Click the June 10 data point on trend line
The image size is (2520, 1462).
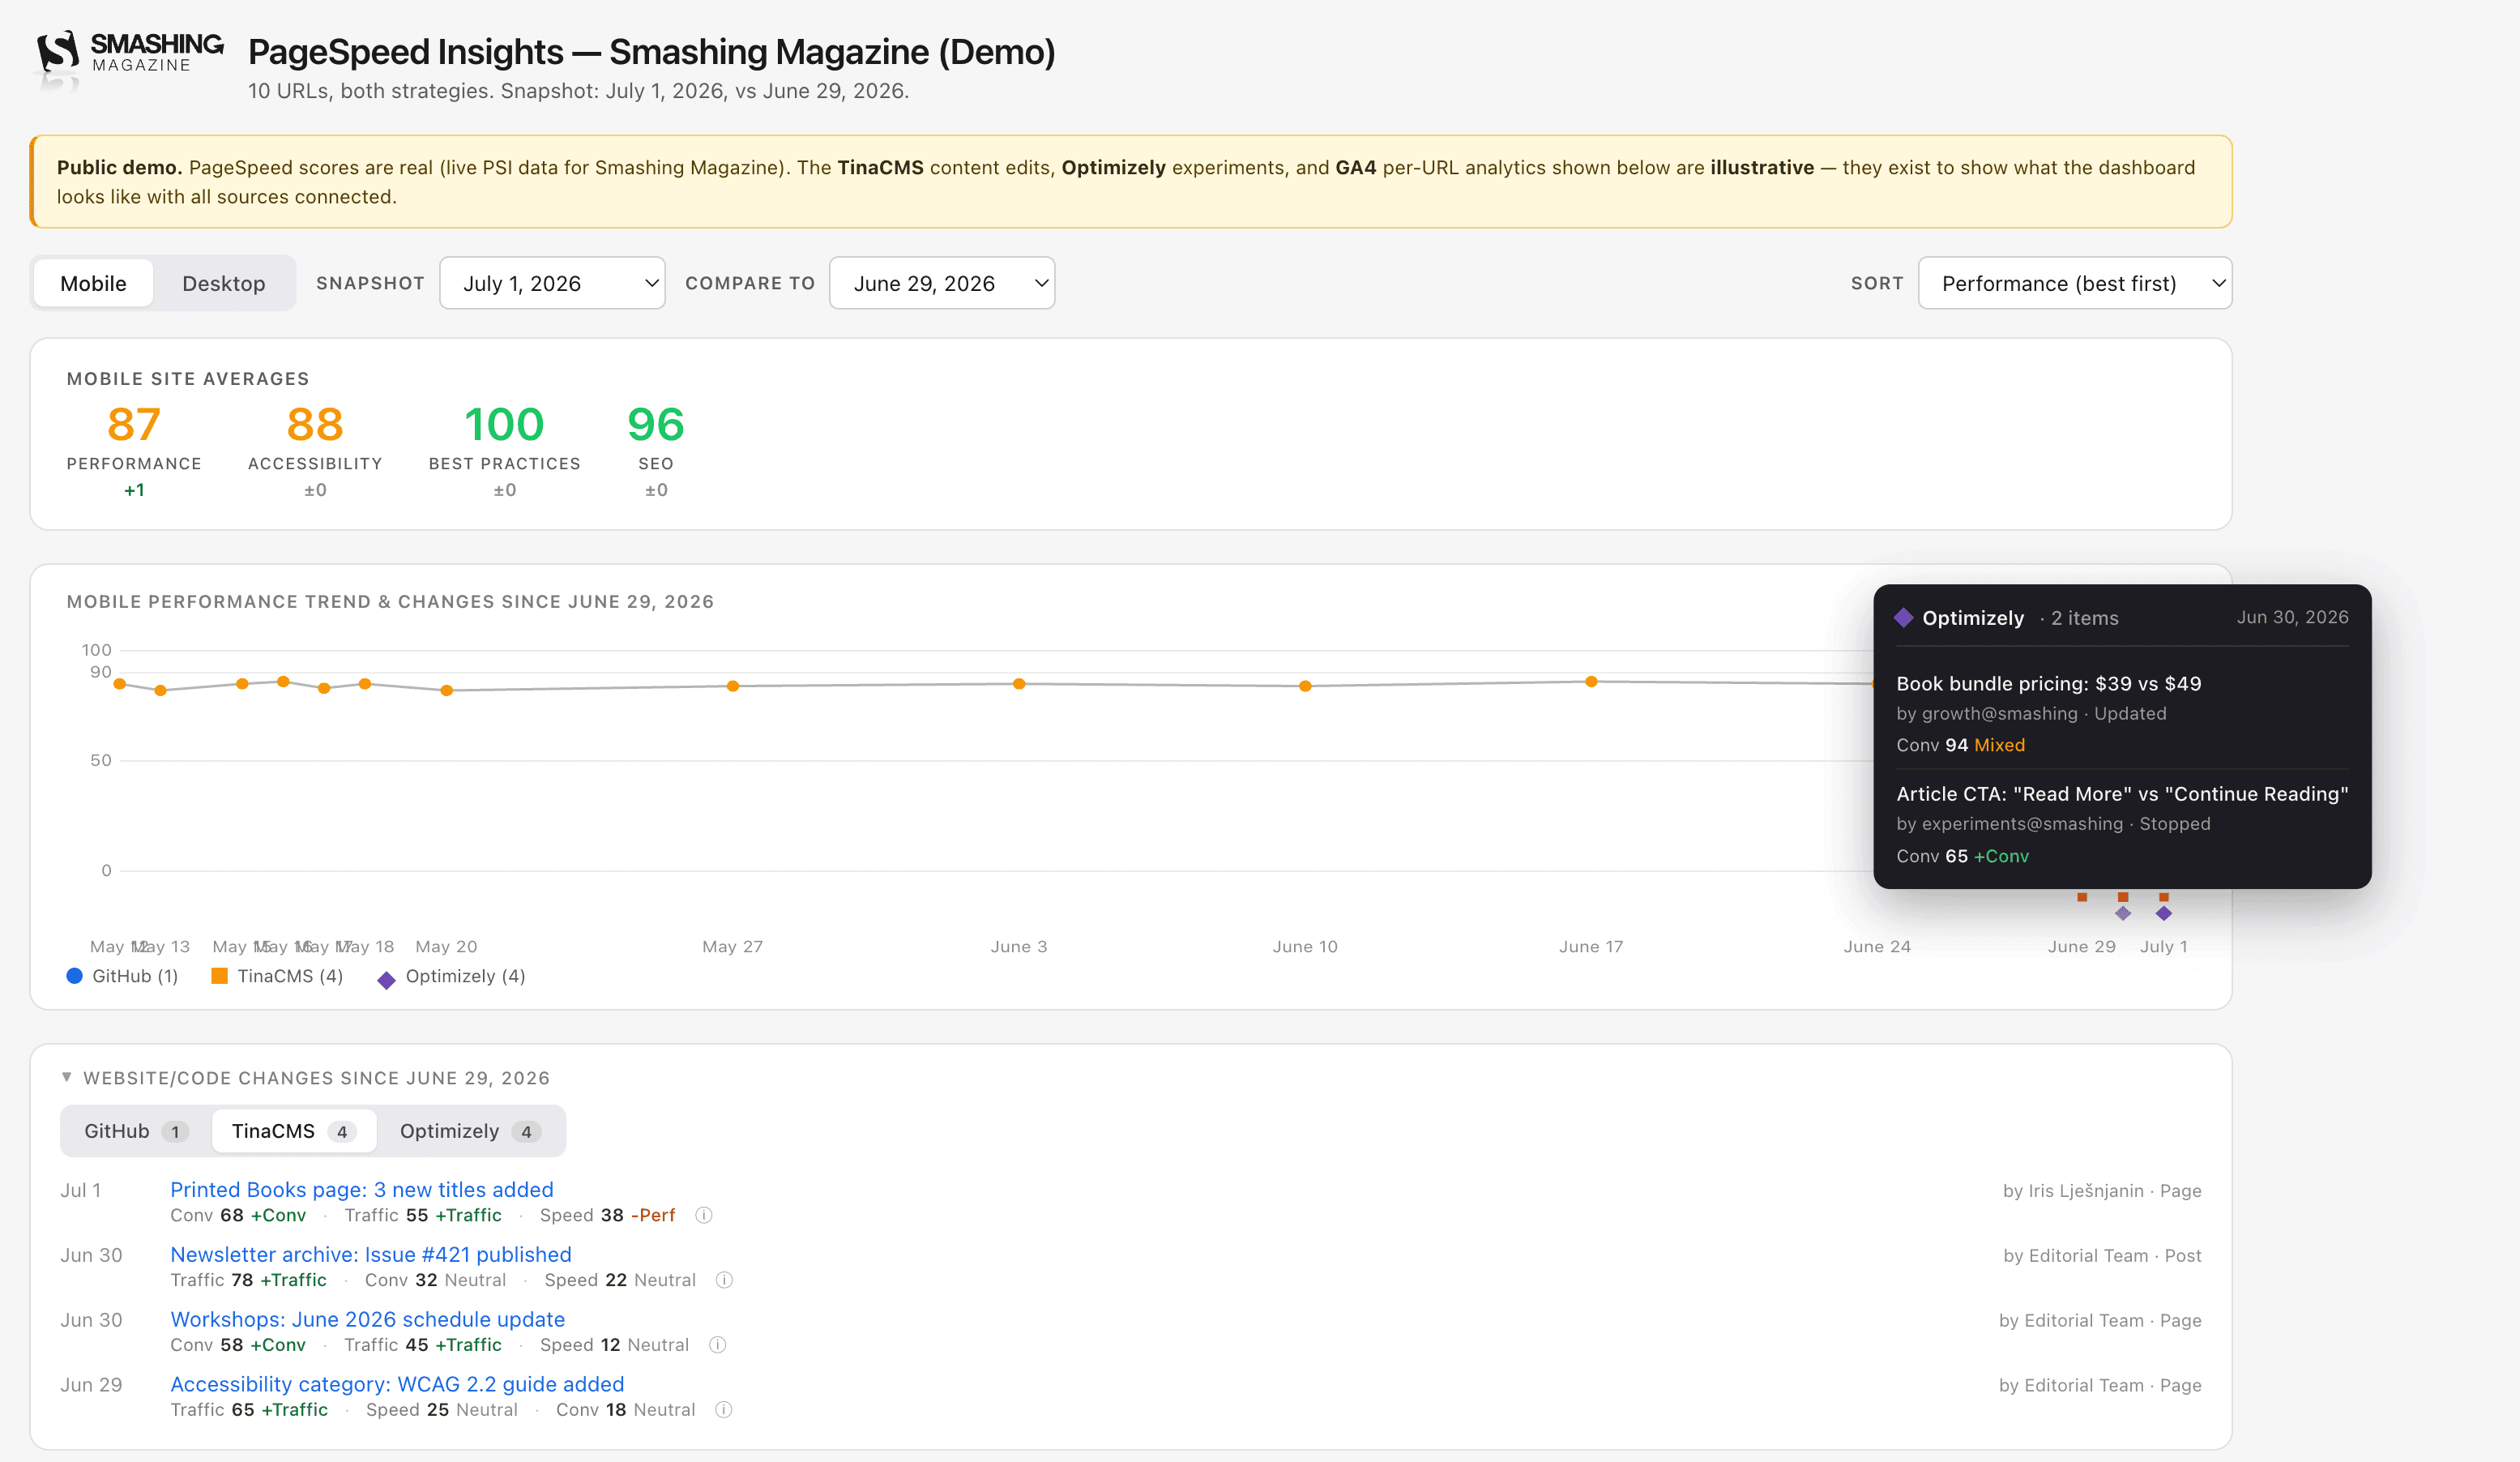point(1305,686)
